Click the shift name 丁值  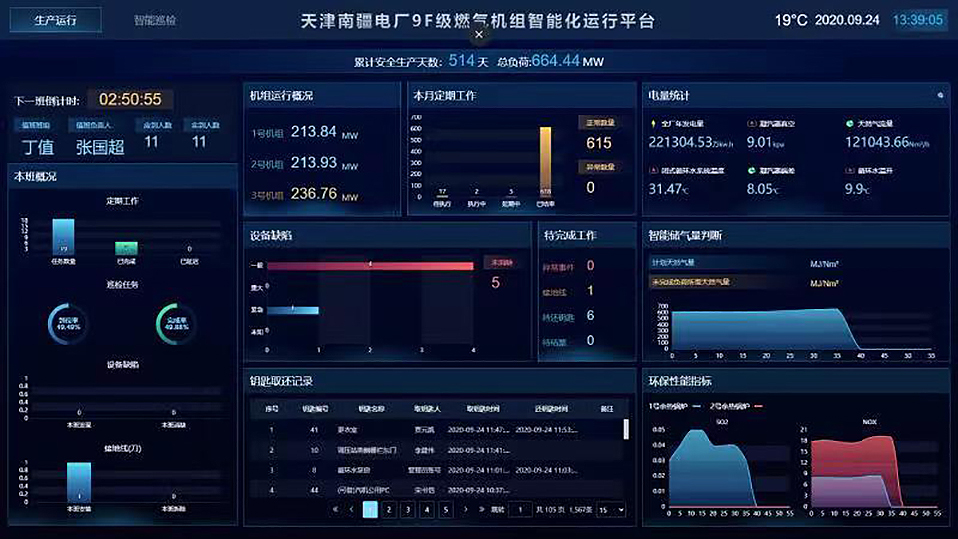(x=38, y=147)
